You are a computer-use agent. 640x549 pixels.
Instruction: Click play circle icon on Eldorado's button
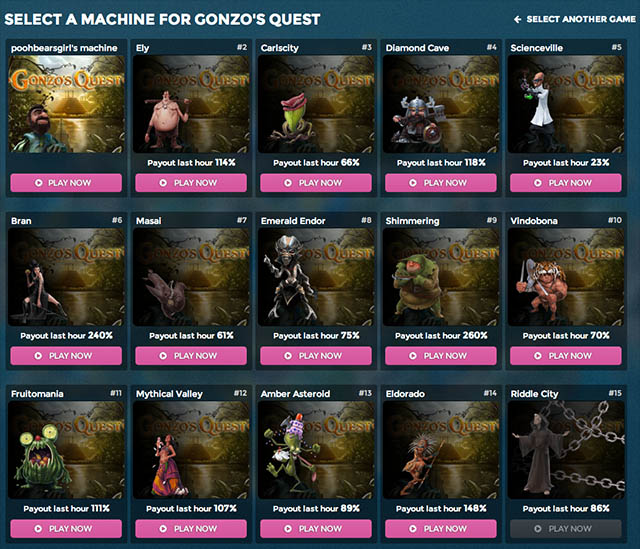413,529
